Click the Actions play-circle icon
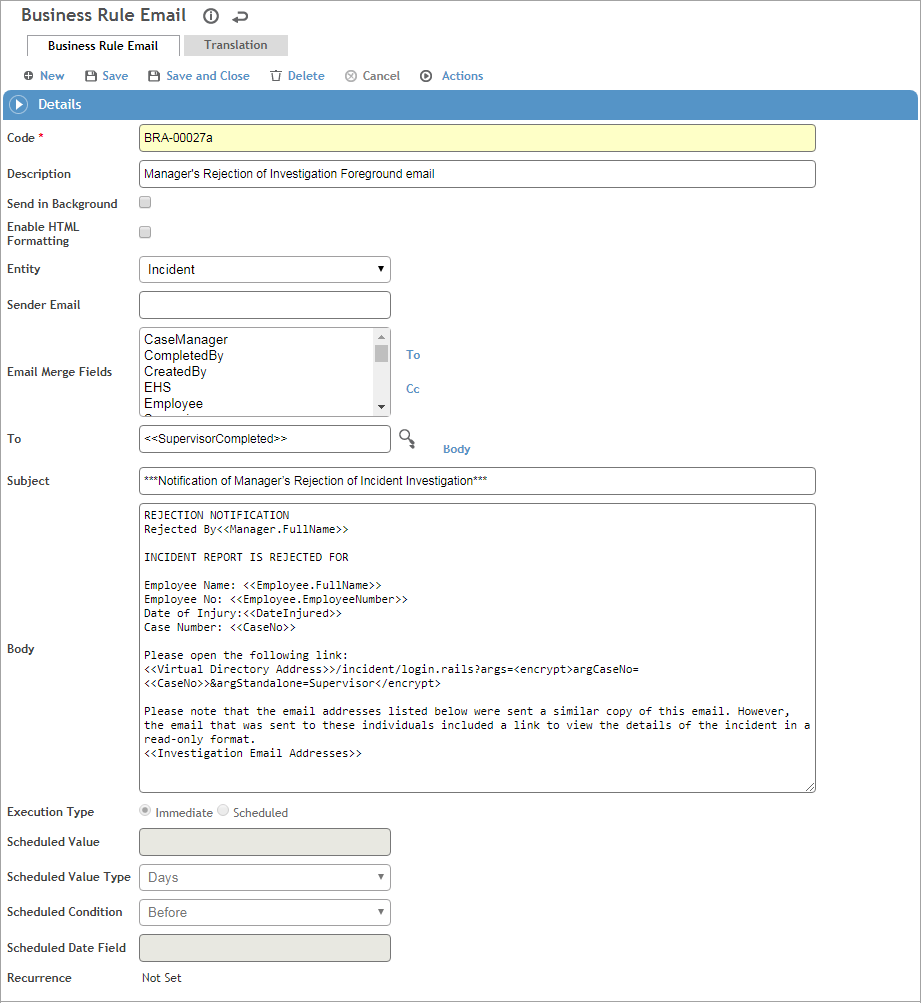Image resolution: width=921 pixels, height=1003 pixels. [x=426, y=76]
